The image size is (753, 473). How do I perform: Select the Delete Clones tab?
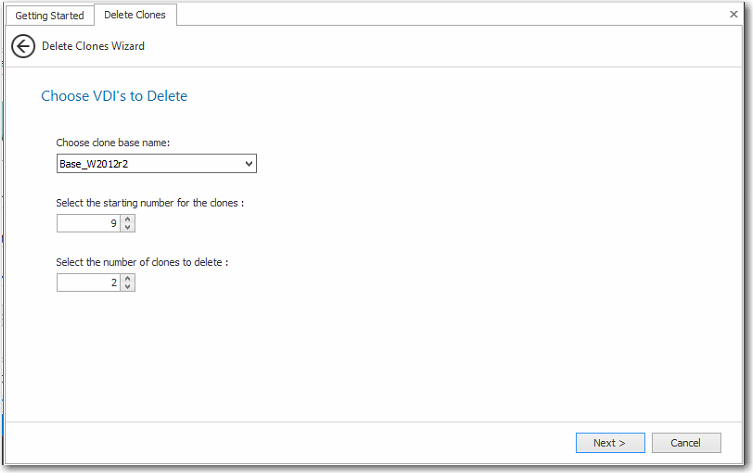(x=134, y=15)
